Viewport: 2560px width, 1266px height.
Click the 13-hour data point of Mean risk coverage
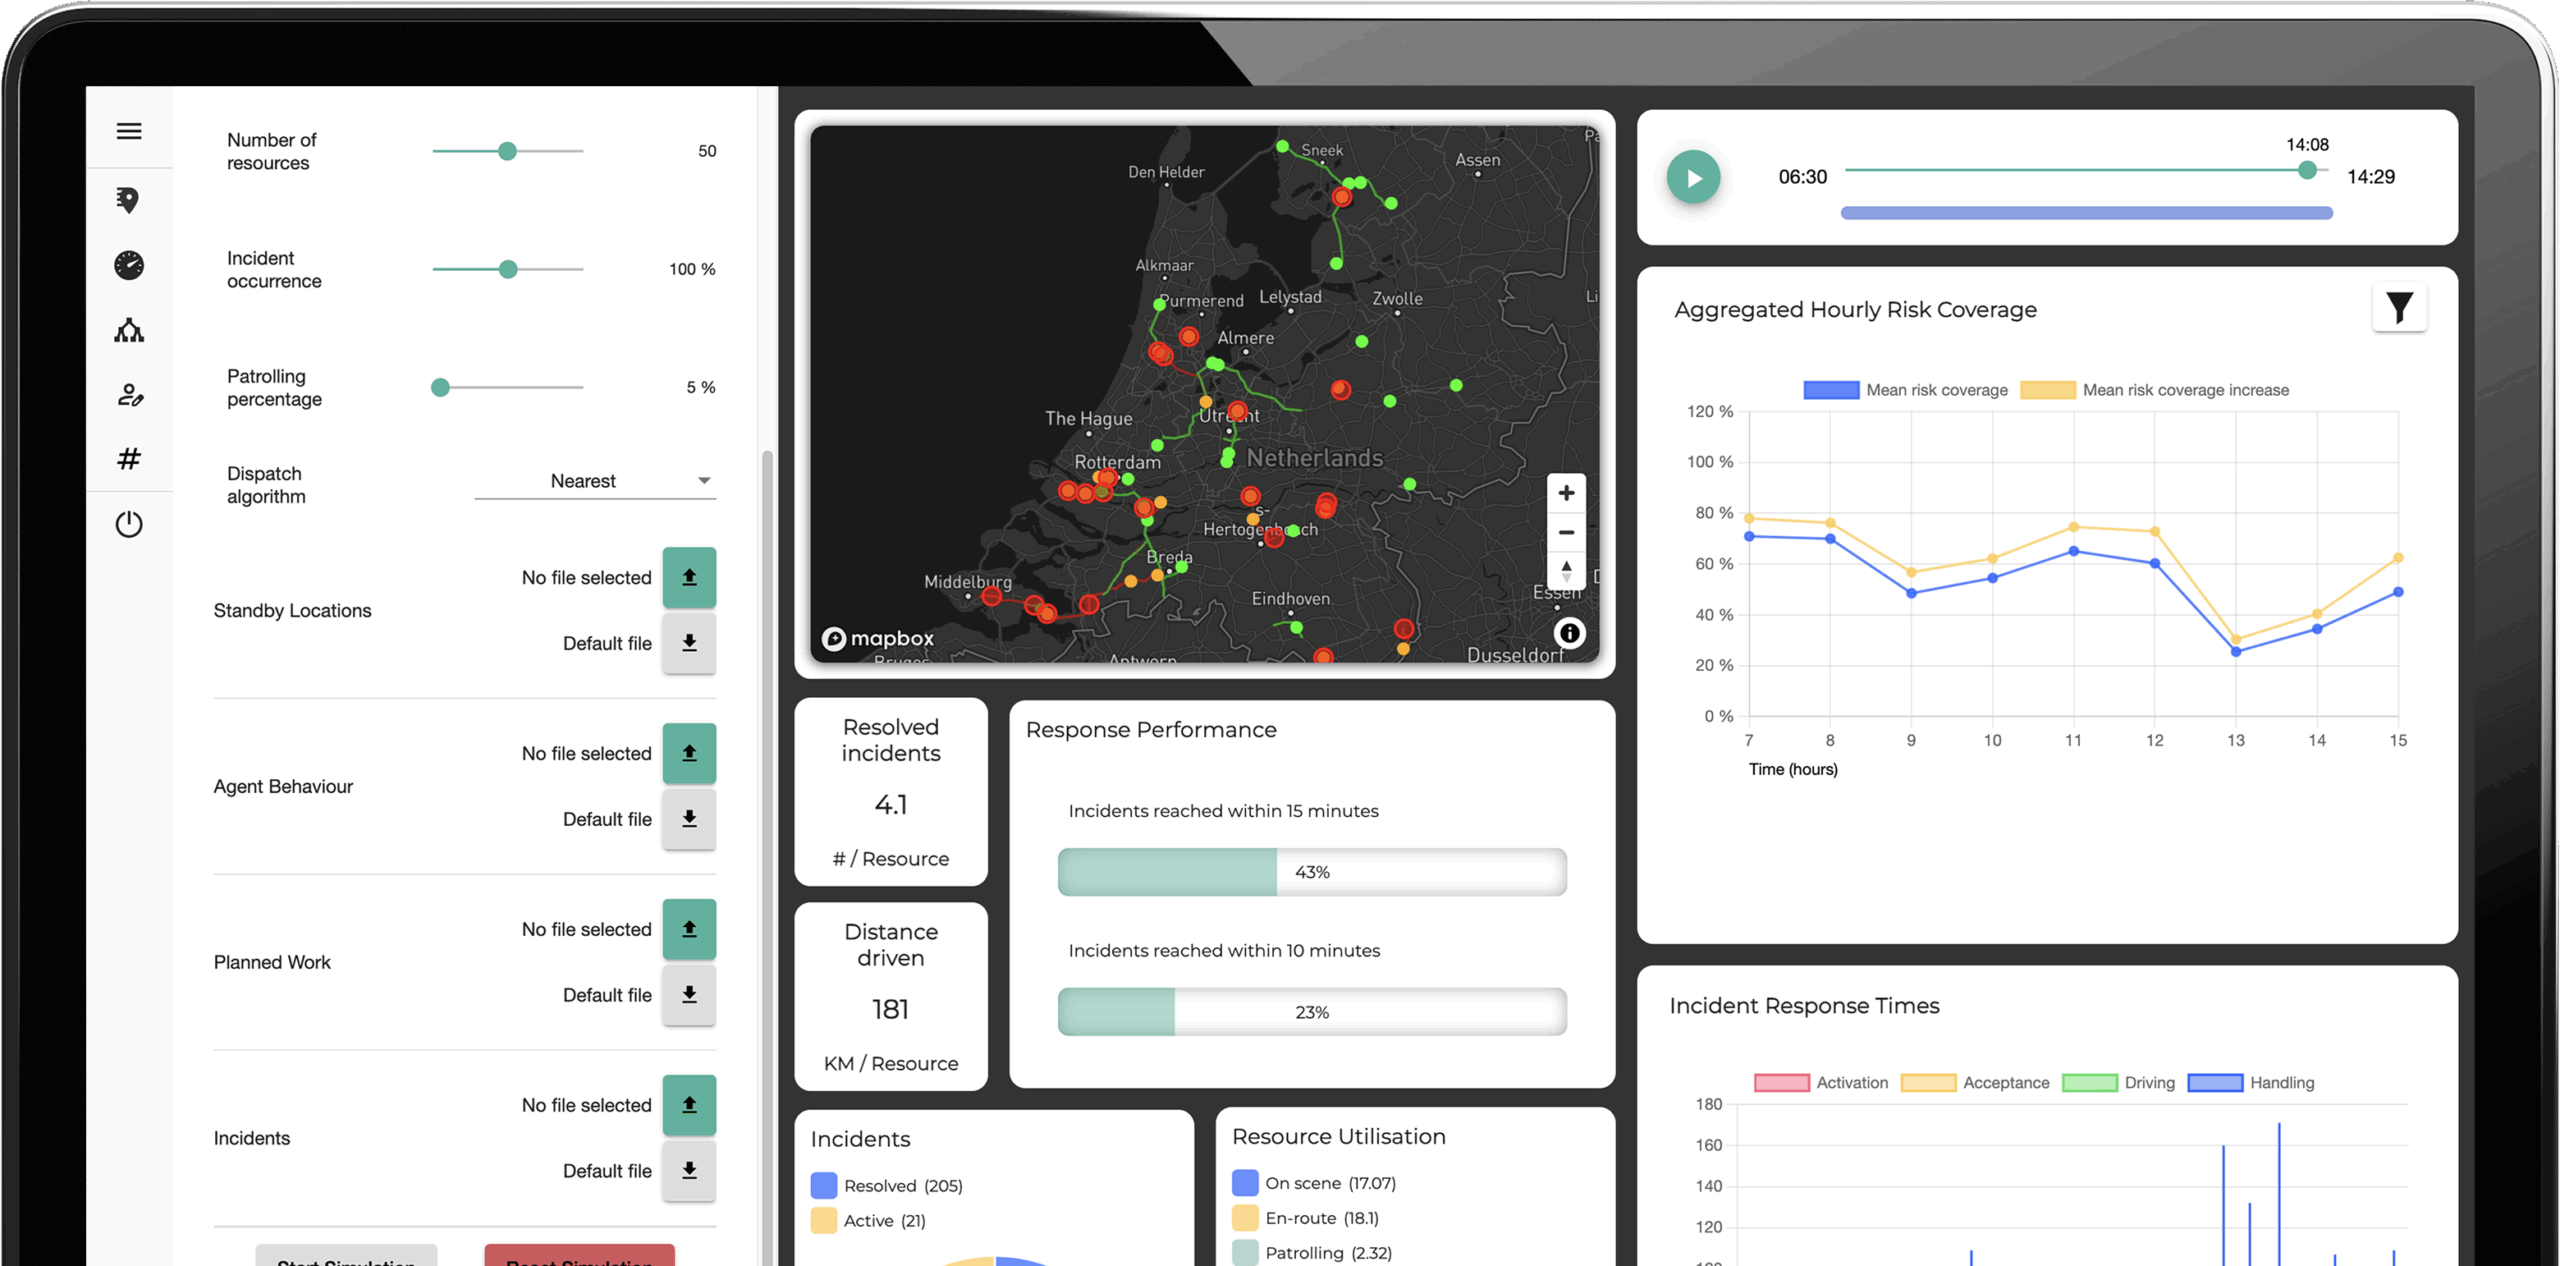(2236, 652)
